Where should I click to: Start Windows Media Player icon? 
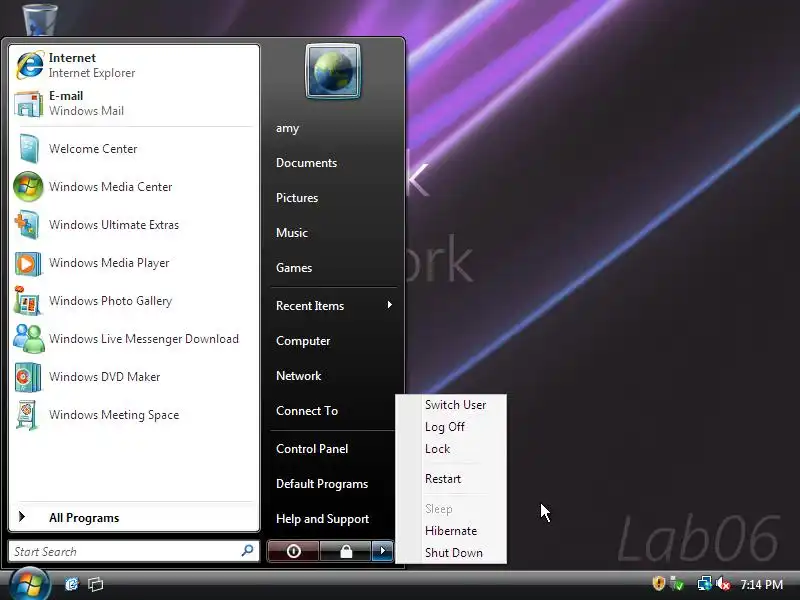pos(28,263)
